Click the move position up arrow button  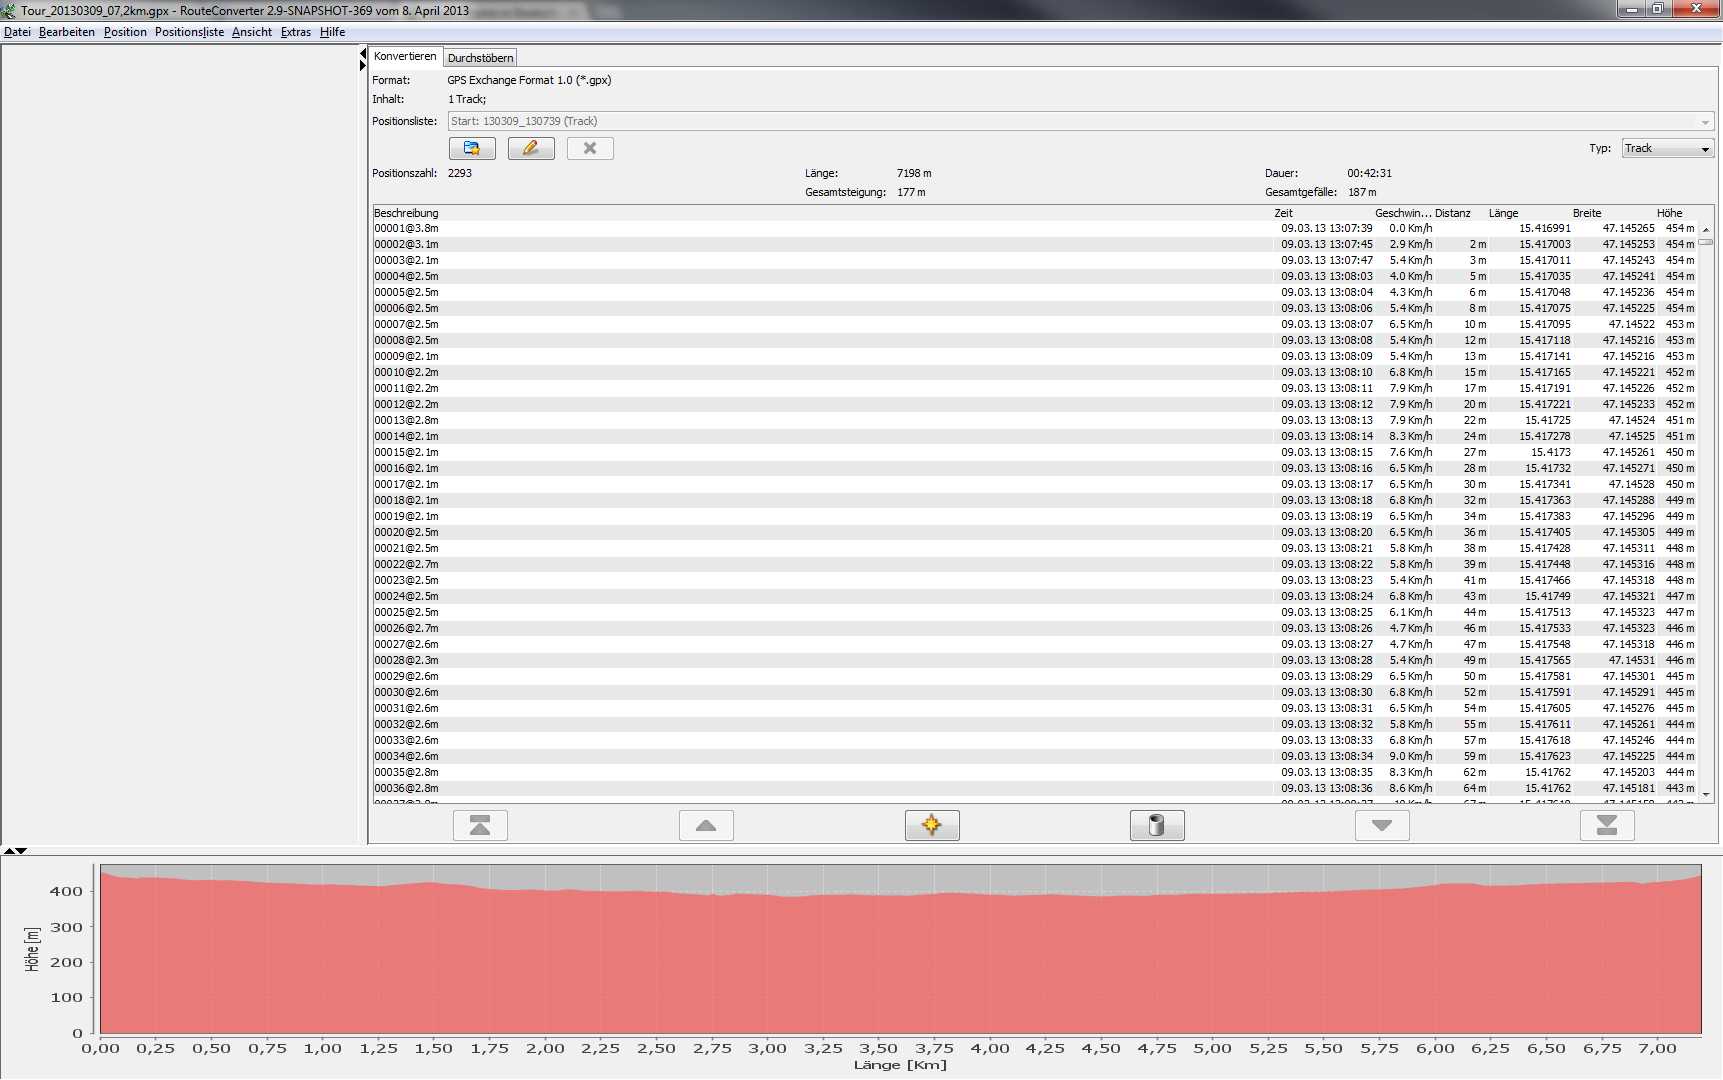(706, 826)
